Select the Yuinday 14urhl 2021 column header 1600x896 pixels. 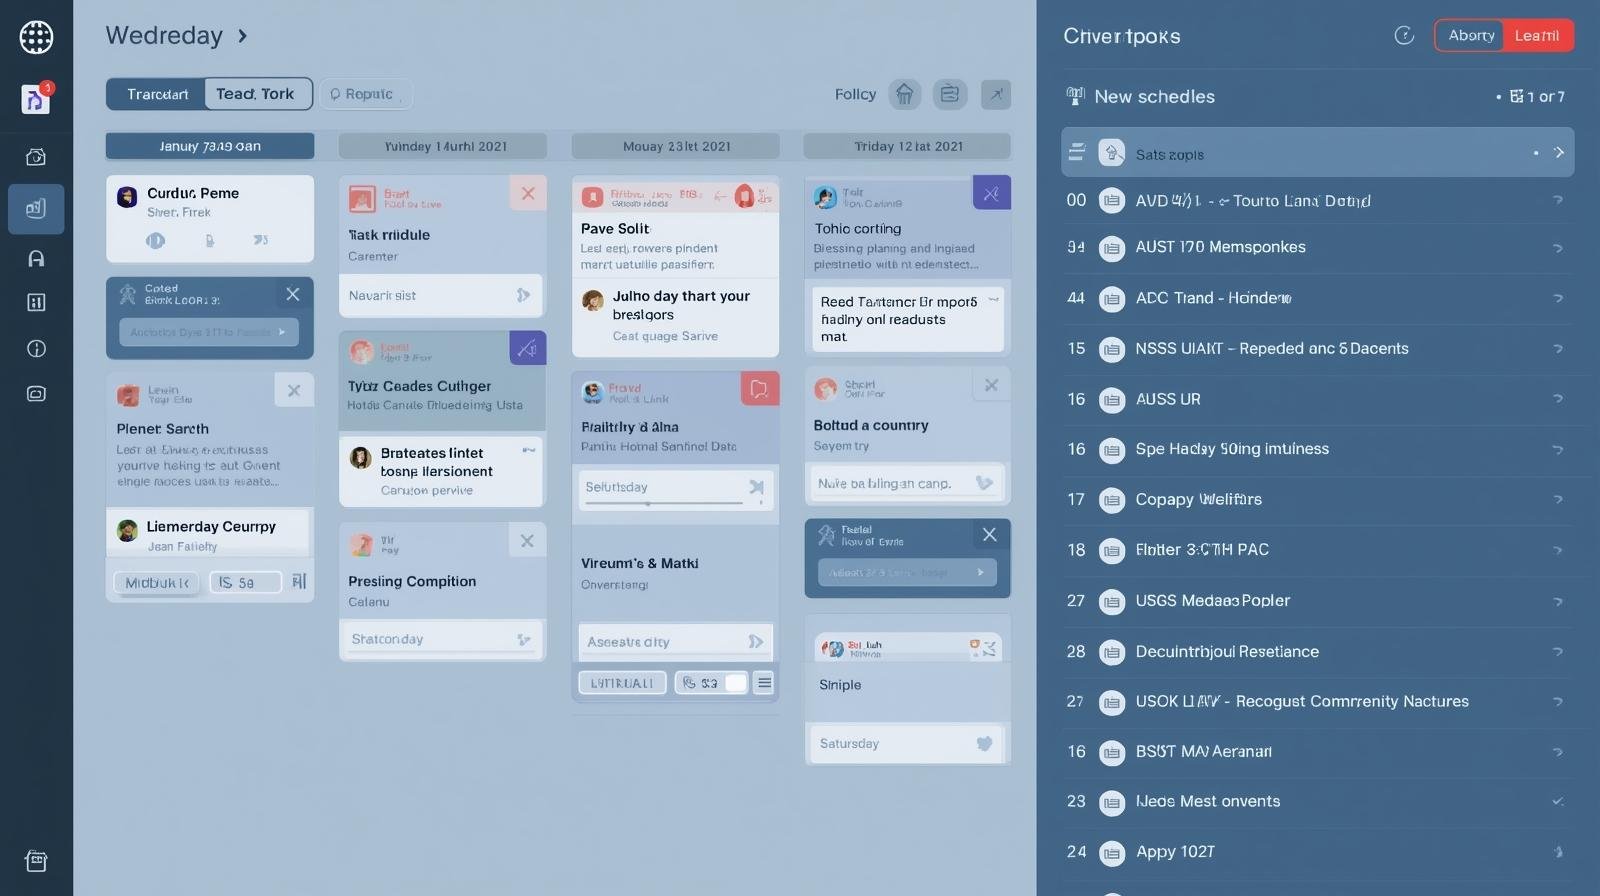point(443,146)
